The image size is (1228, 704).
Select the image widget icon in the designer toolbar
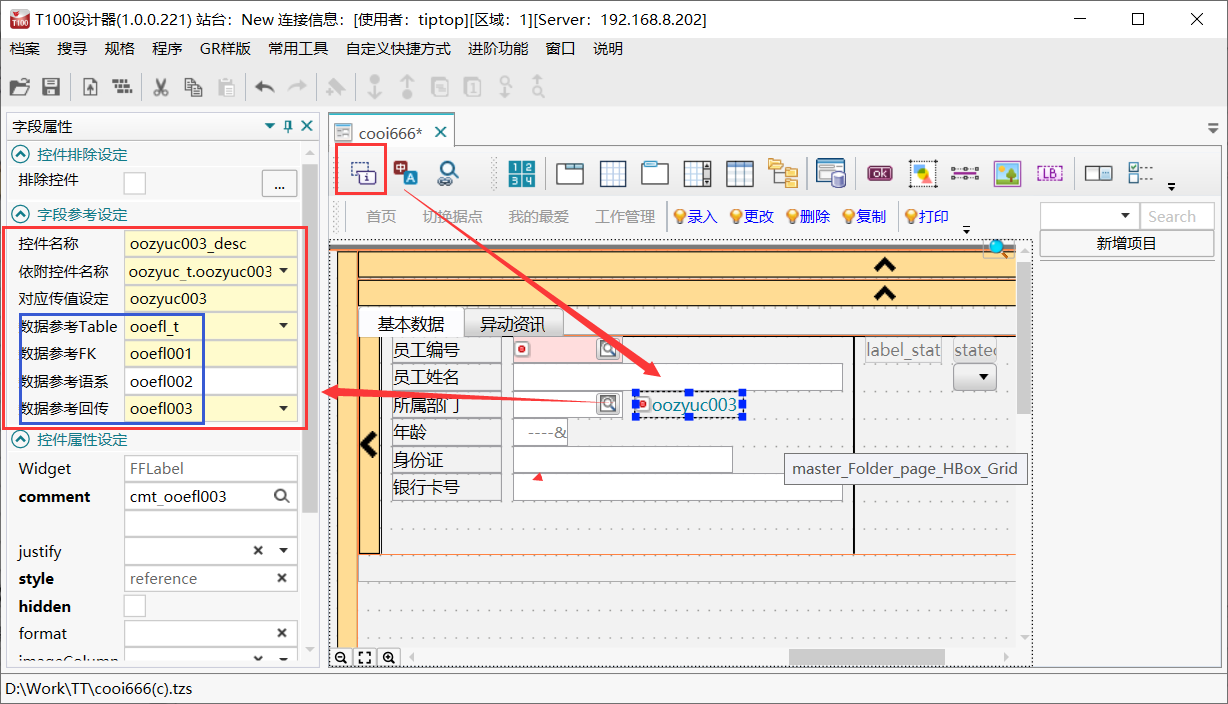pyautogui.click(x=1007, y=172)
